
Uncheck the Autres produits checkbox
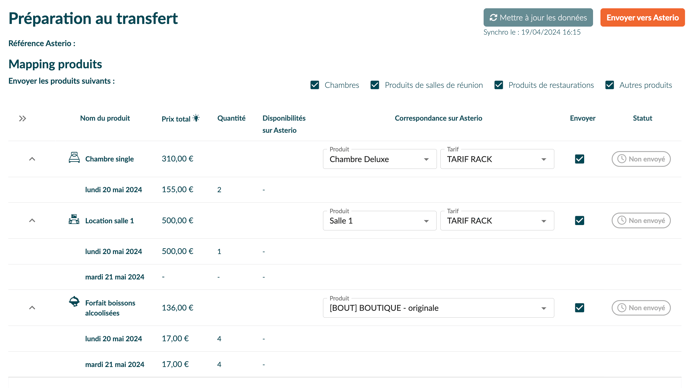[x=609, y=85]
